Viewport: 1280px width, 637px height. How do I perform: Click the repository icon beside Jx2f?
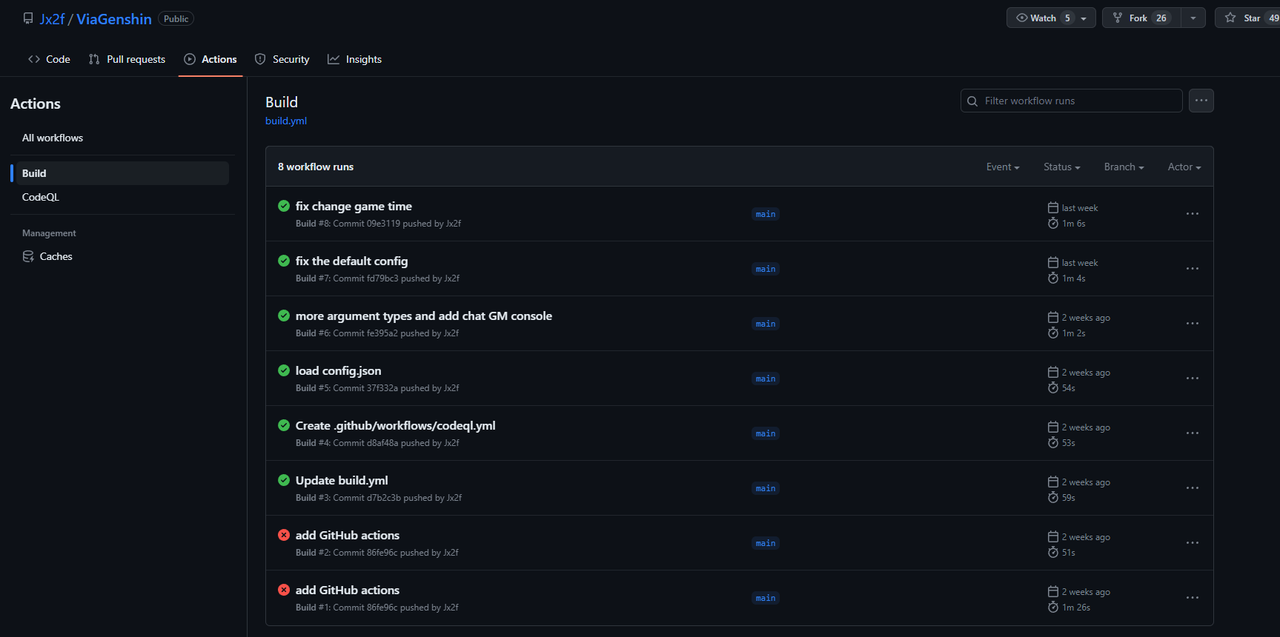click(x=28, y=18)
